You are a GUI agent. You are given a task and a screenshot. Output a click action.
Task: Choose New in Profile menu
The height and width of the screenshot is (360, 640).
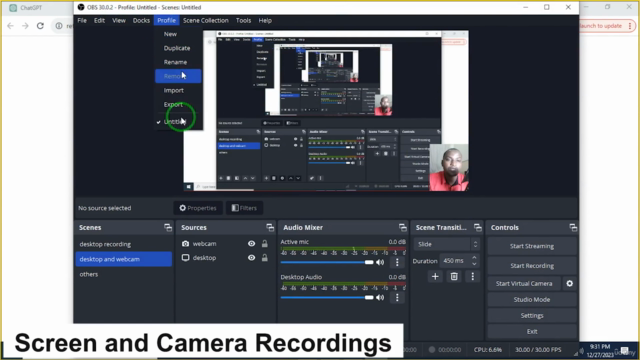click(178, 34)
